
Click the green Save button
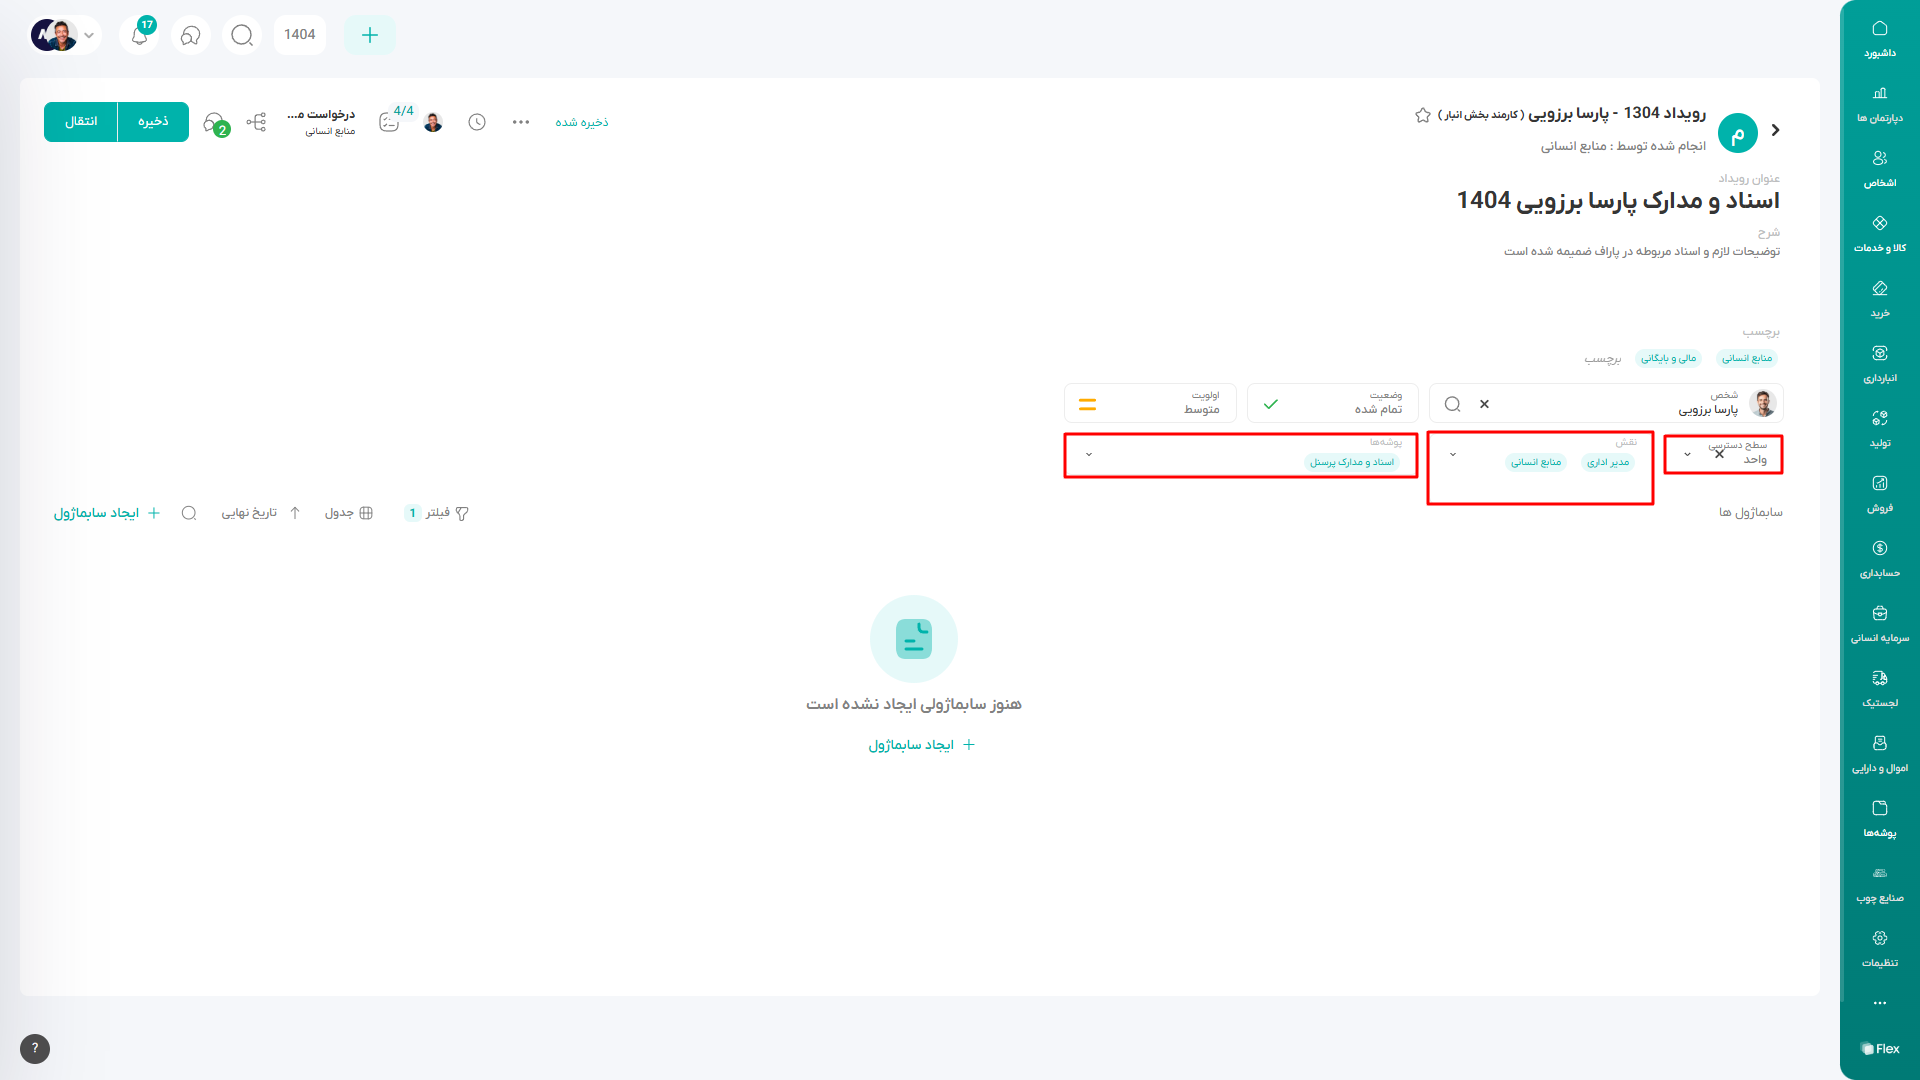click(153, 122)
